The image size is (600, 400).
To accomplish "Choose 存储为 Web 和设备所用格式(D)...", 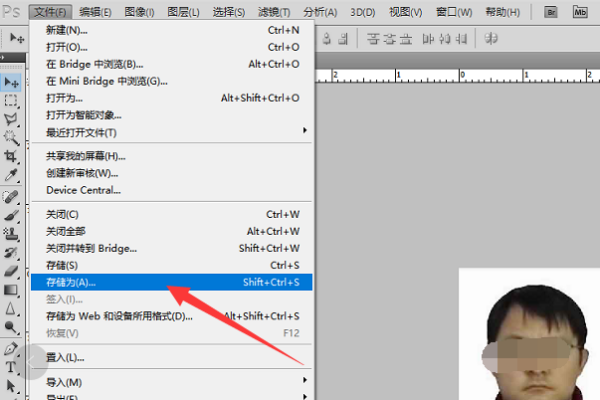I will coord(118,316).
